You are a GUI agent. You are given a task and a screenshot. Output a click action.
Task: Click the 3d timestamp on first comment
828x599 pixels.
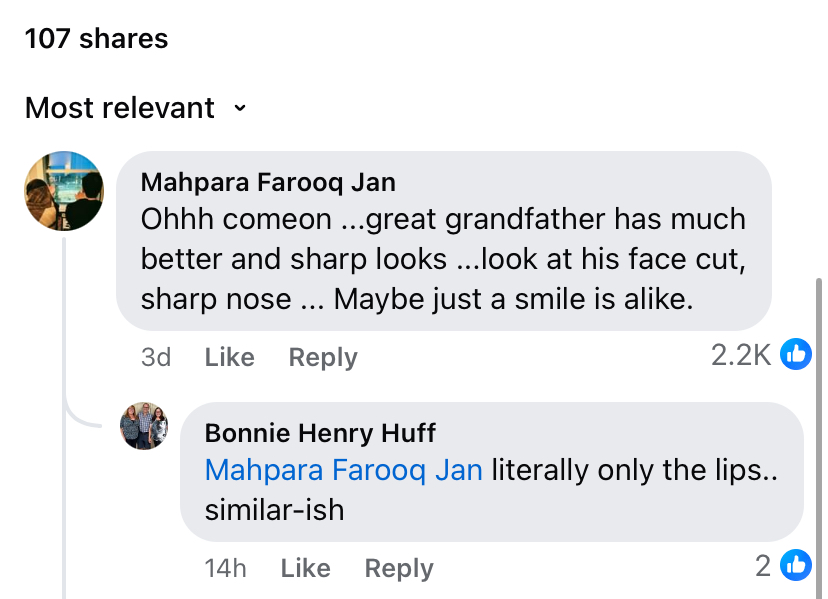(x=156, y=357)
